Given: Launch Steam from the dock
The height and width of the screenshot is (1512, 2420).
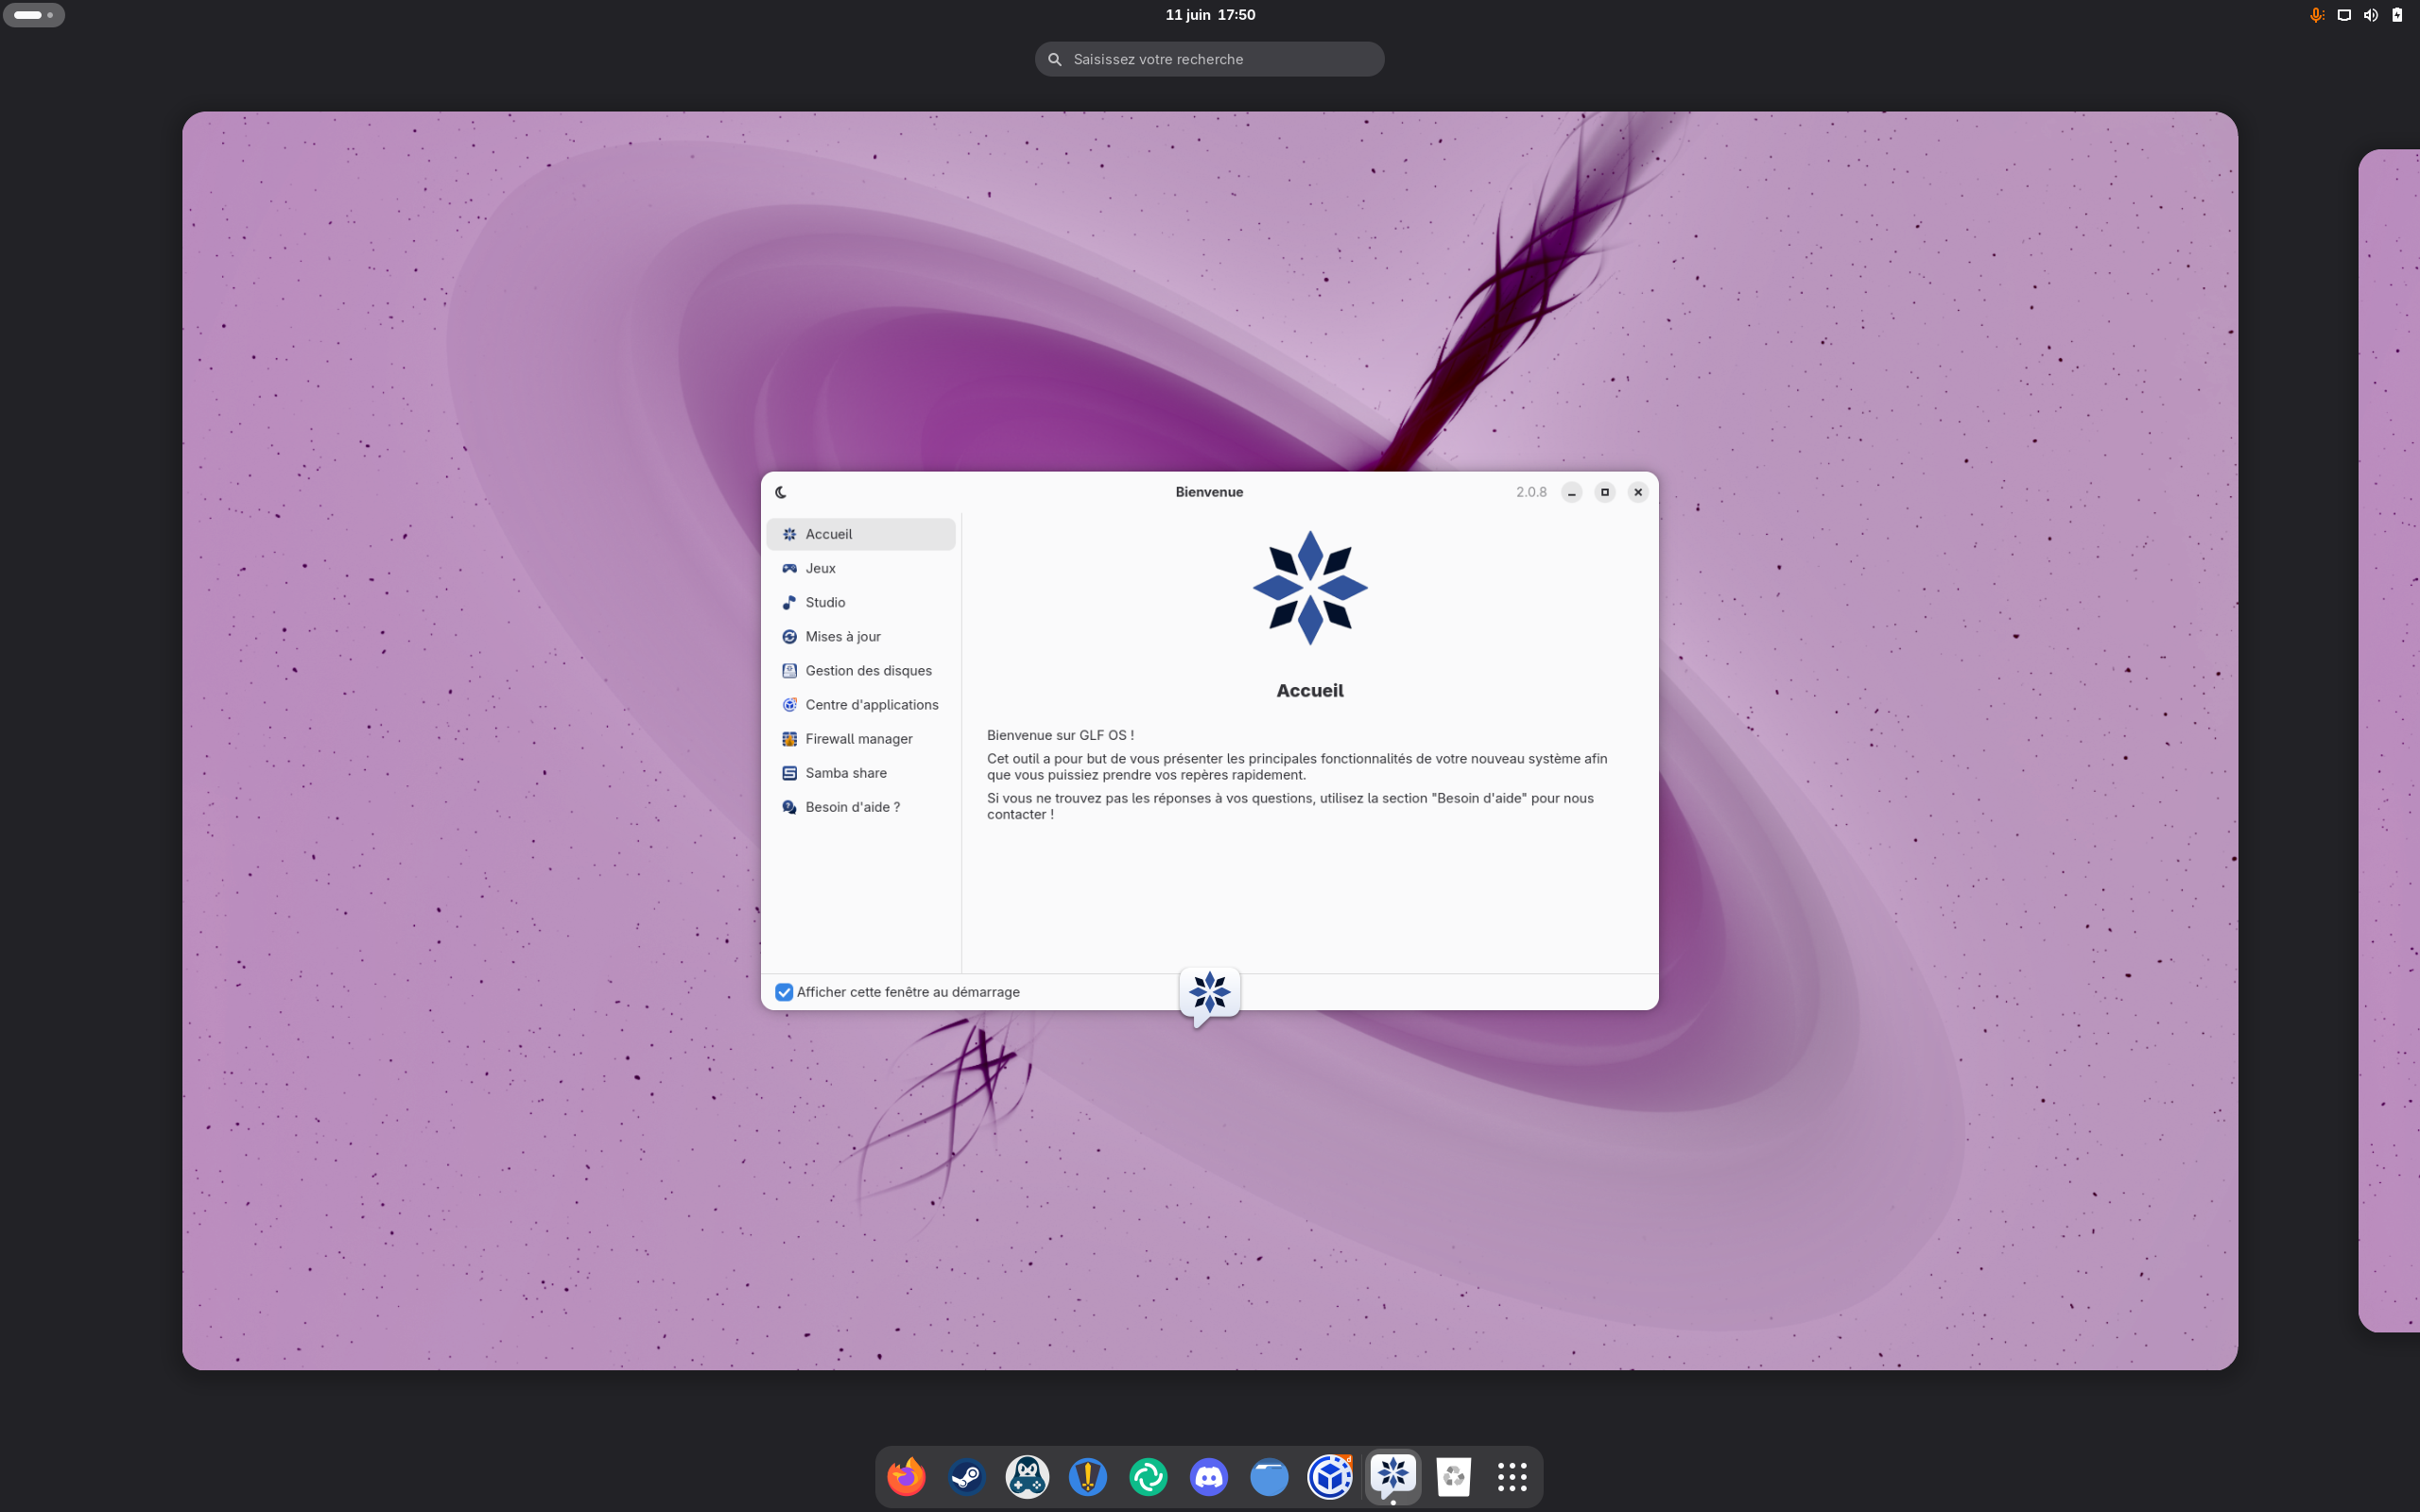Looking at the screenshot, I should pyautogui.click(x=966, y=1476).
